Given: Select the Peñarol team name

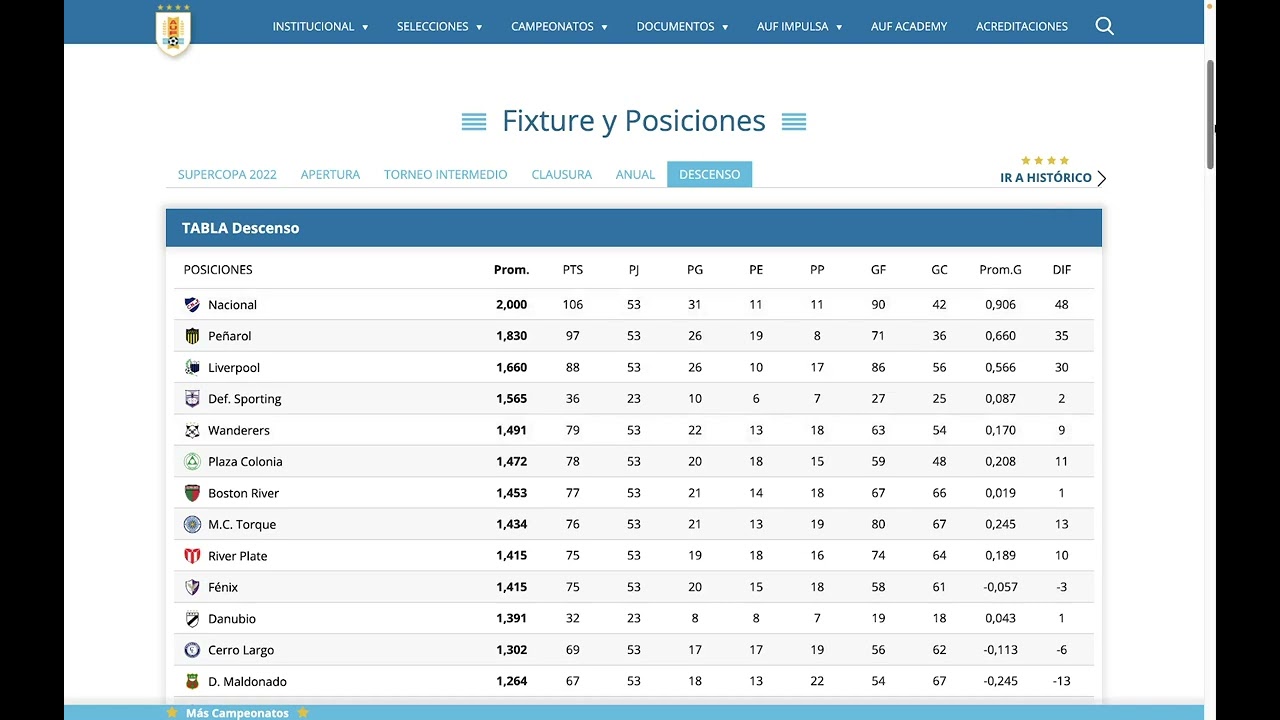Looking at the screenshot, I should click(230, 336).
